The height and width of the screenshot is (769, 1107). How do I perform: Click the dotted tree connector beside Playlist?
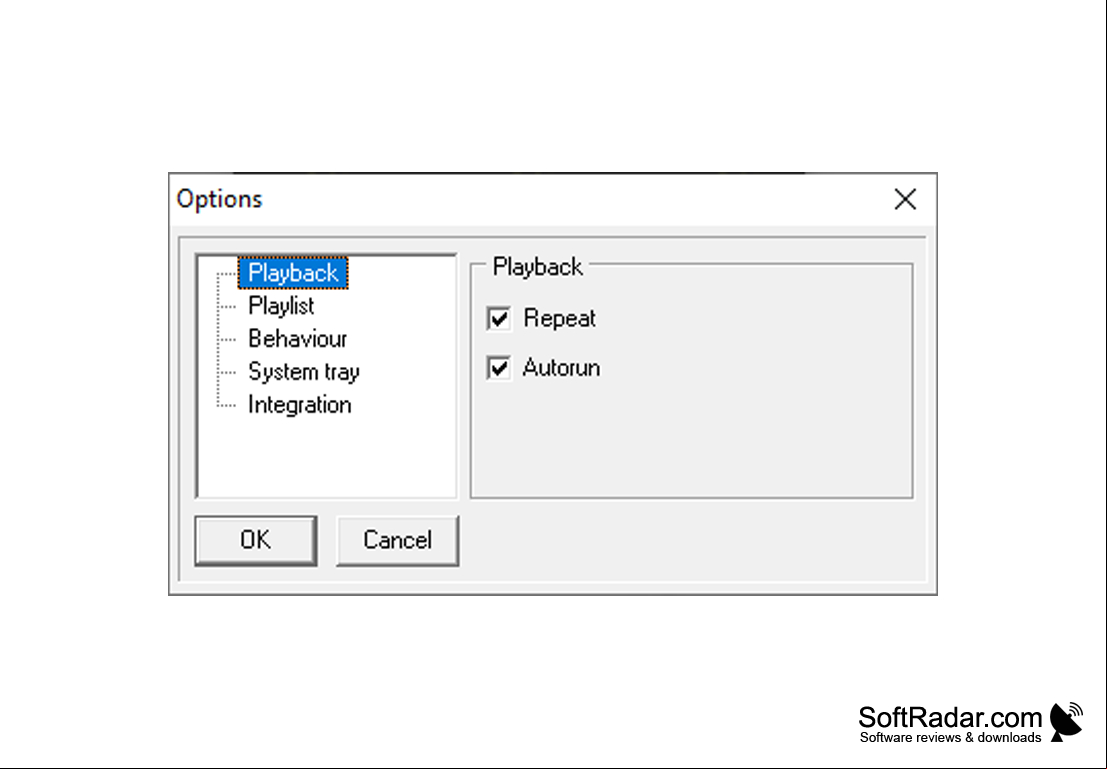227,306
